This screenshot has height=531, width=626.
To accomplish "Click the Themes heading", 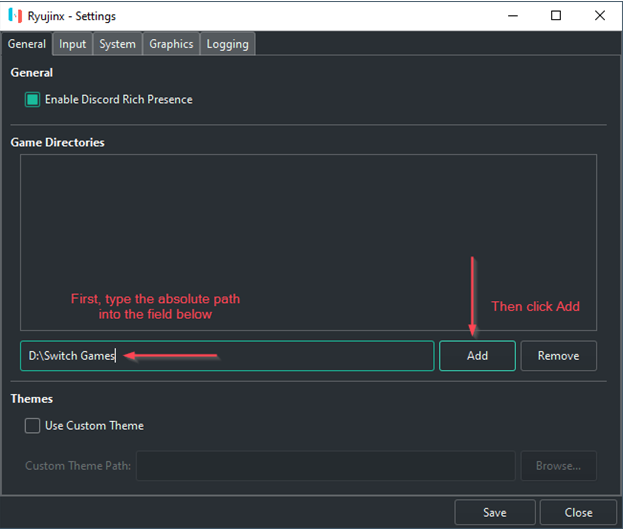I will [x=32, y=399].
